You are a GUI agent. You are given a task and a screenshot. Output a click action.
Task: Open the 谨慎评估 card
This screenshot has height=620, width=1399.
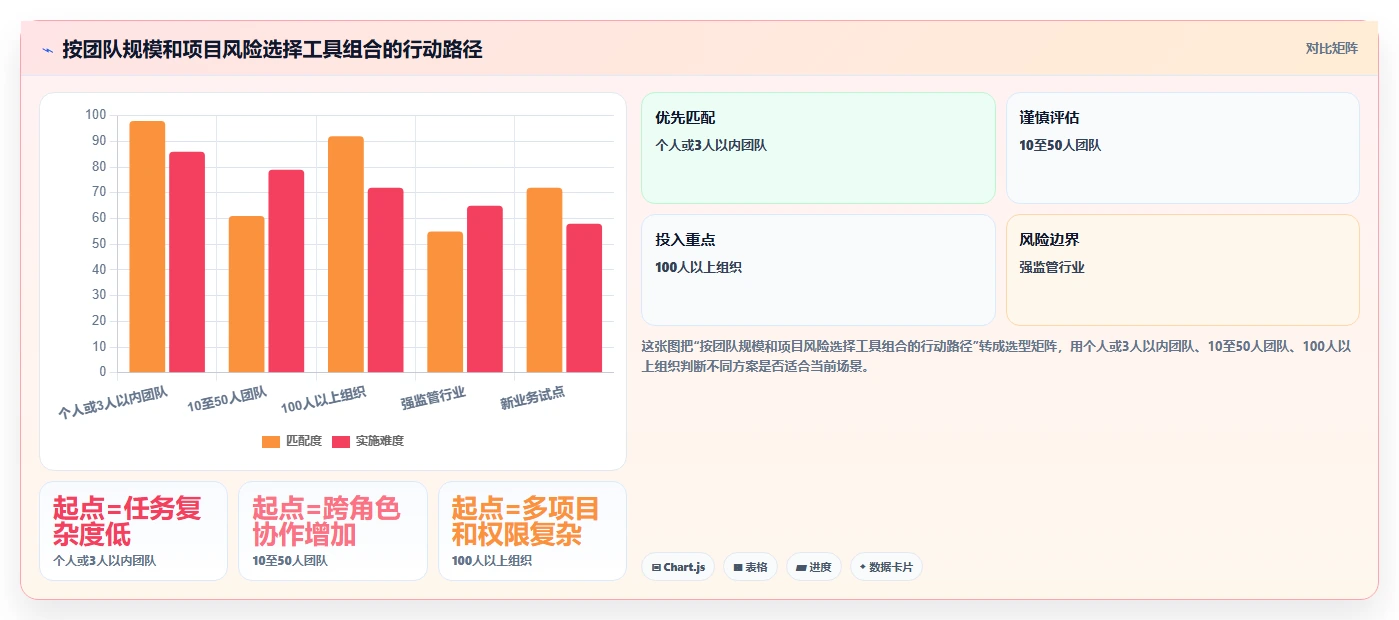click(x=1183, y=148)
